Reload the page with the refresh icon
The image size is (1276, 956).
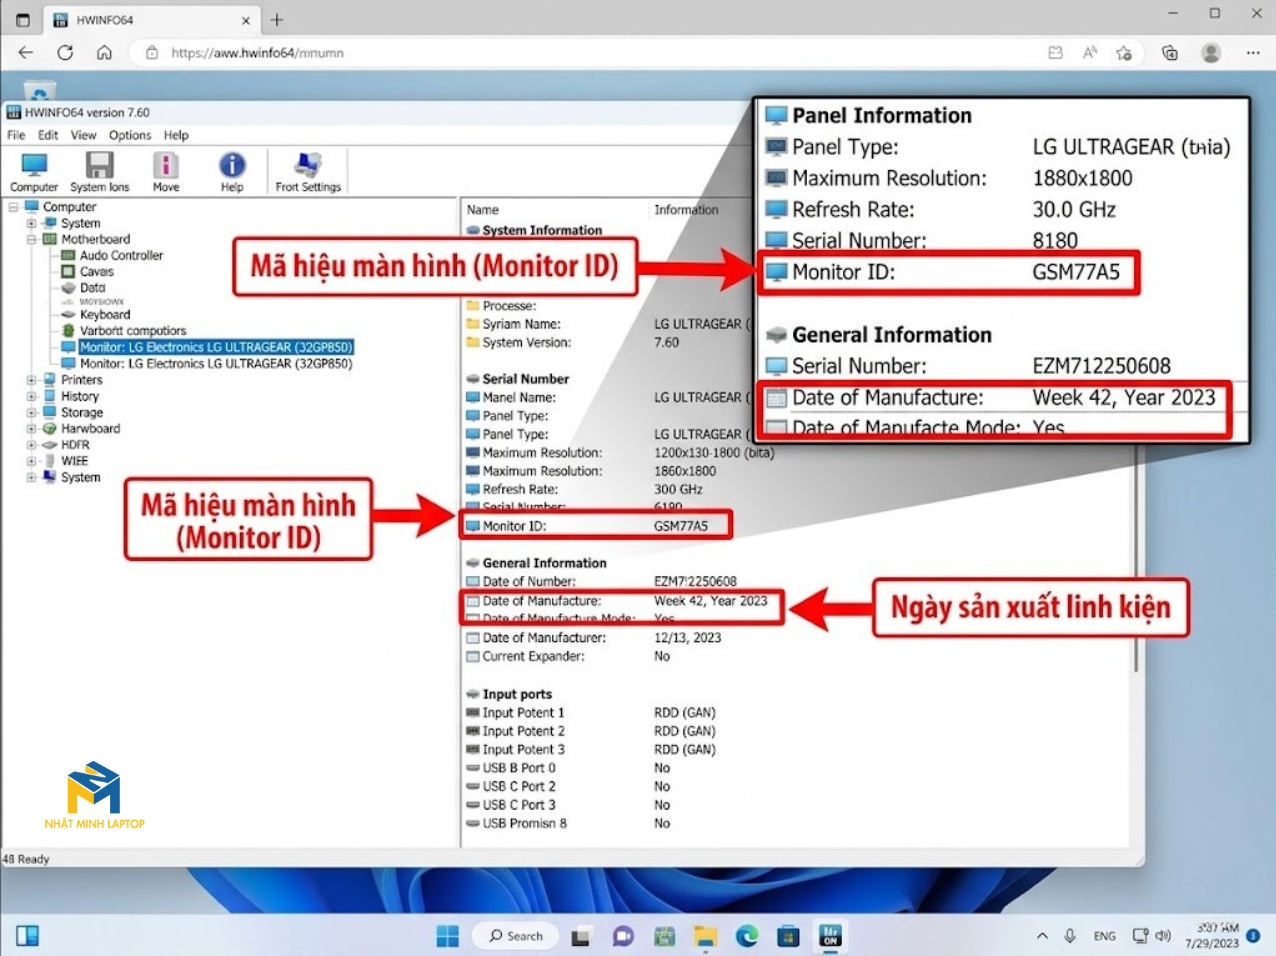tap(65, 53)
